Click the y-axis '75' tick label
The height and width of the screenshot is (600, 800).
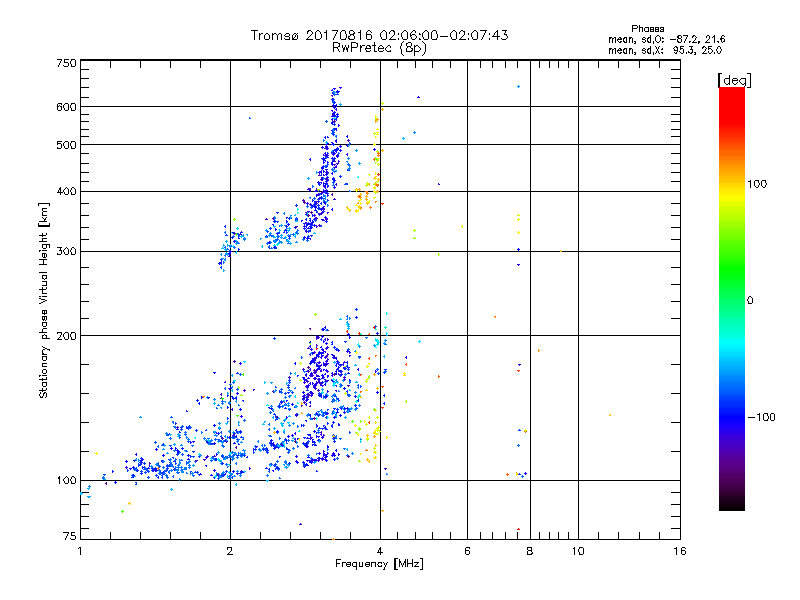click(70, 536)
